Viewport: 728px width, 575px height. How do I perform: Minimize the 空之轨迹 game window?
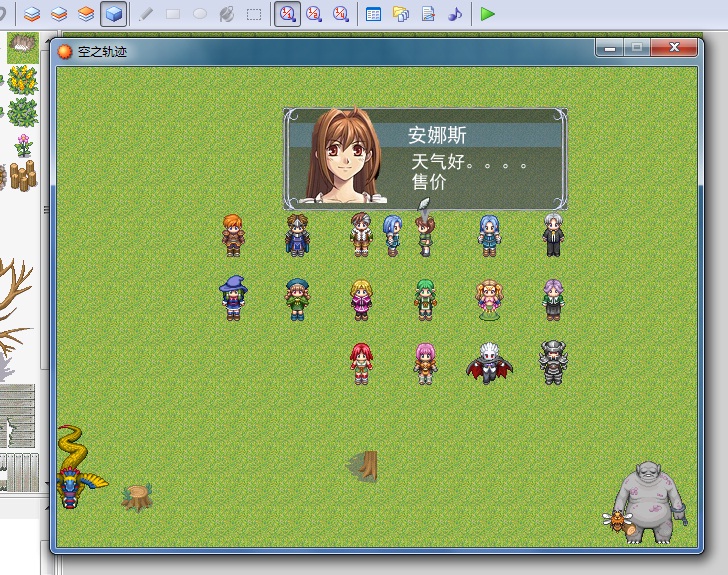tap(610, 48)
